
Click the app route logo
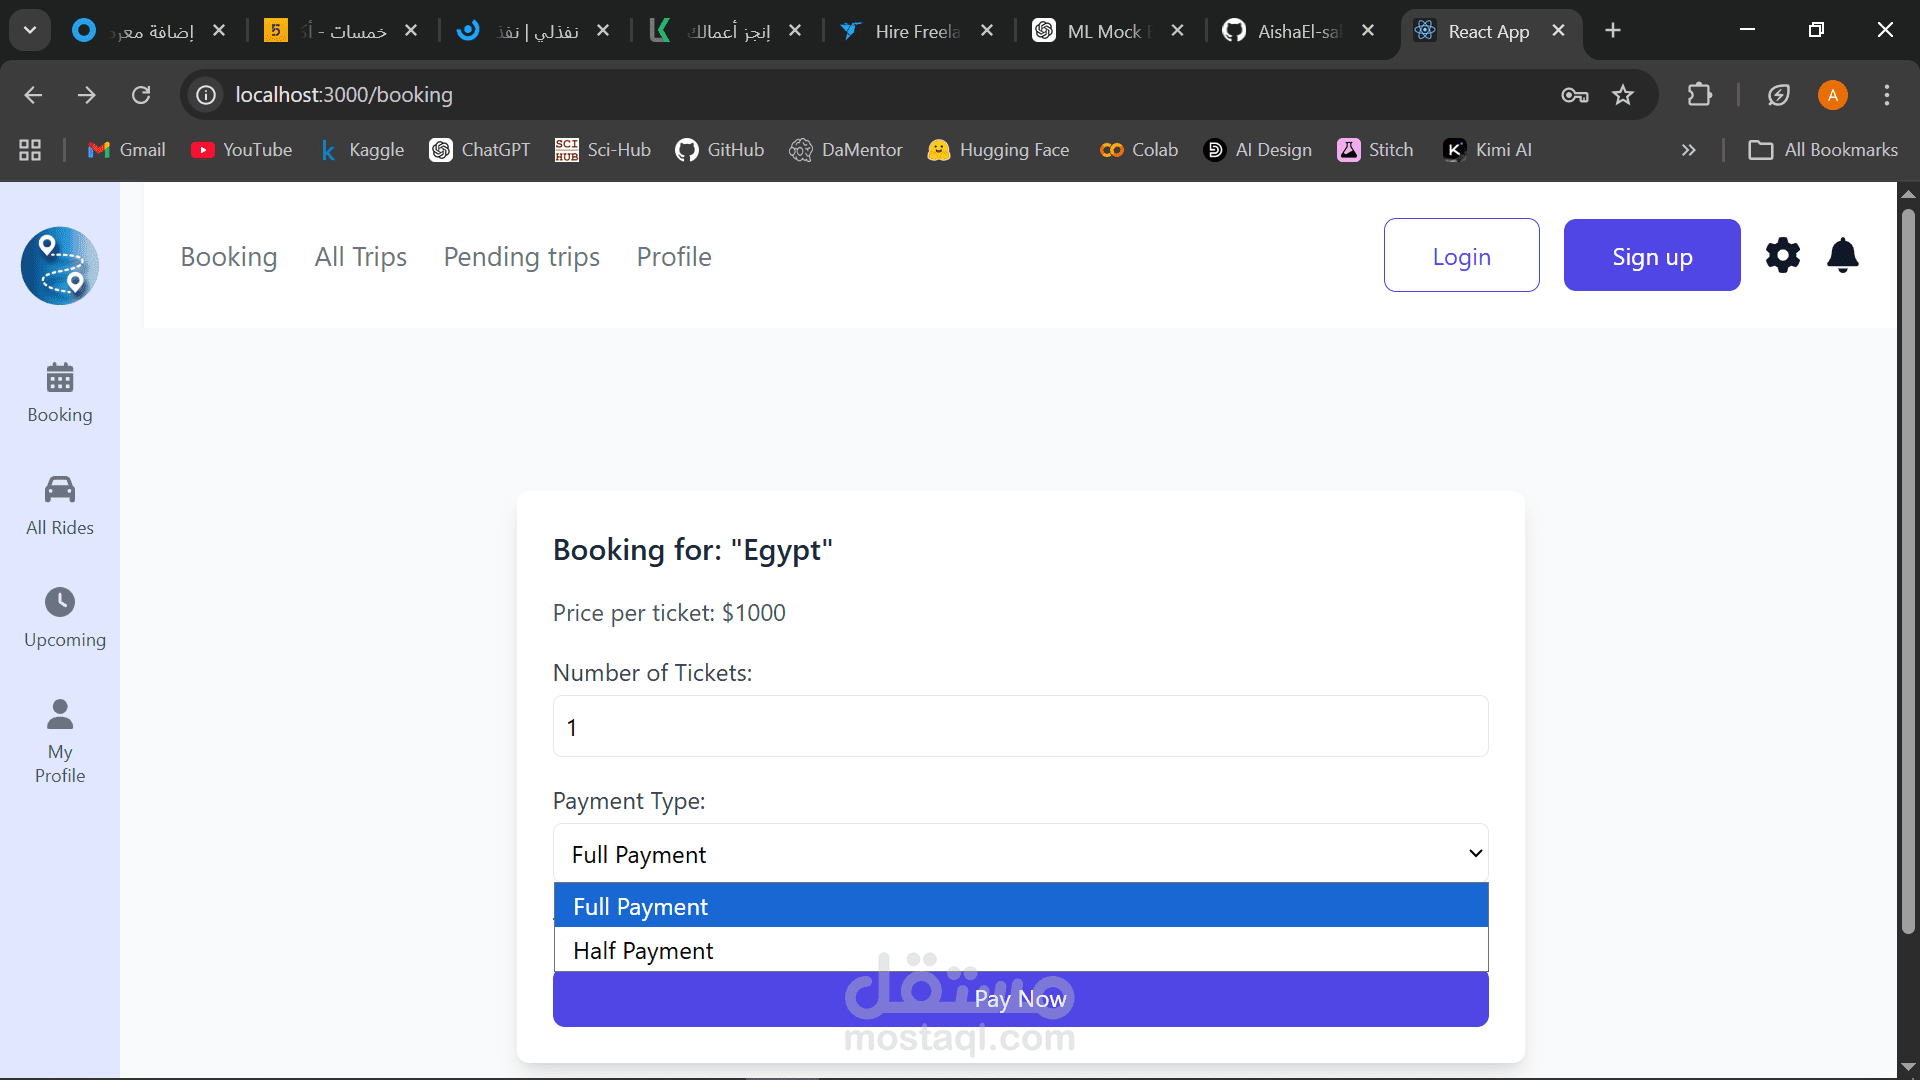[60, 266]
